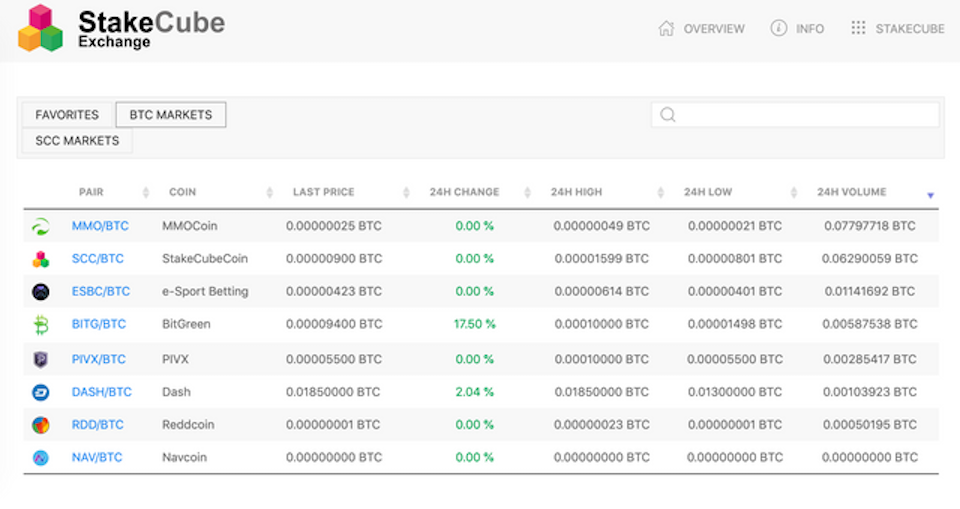
Task: Click the PIVX shield icon
Action: (x=40, y=360)
